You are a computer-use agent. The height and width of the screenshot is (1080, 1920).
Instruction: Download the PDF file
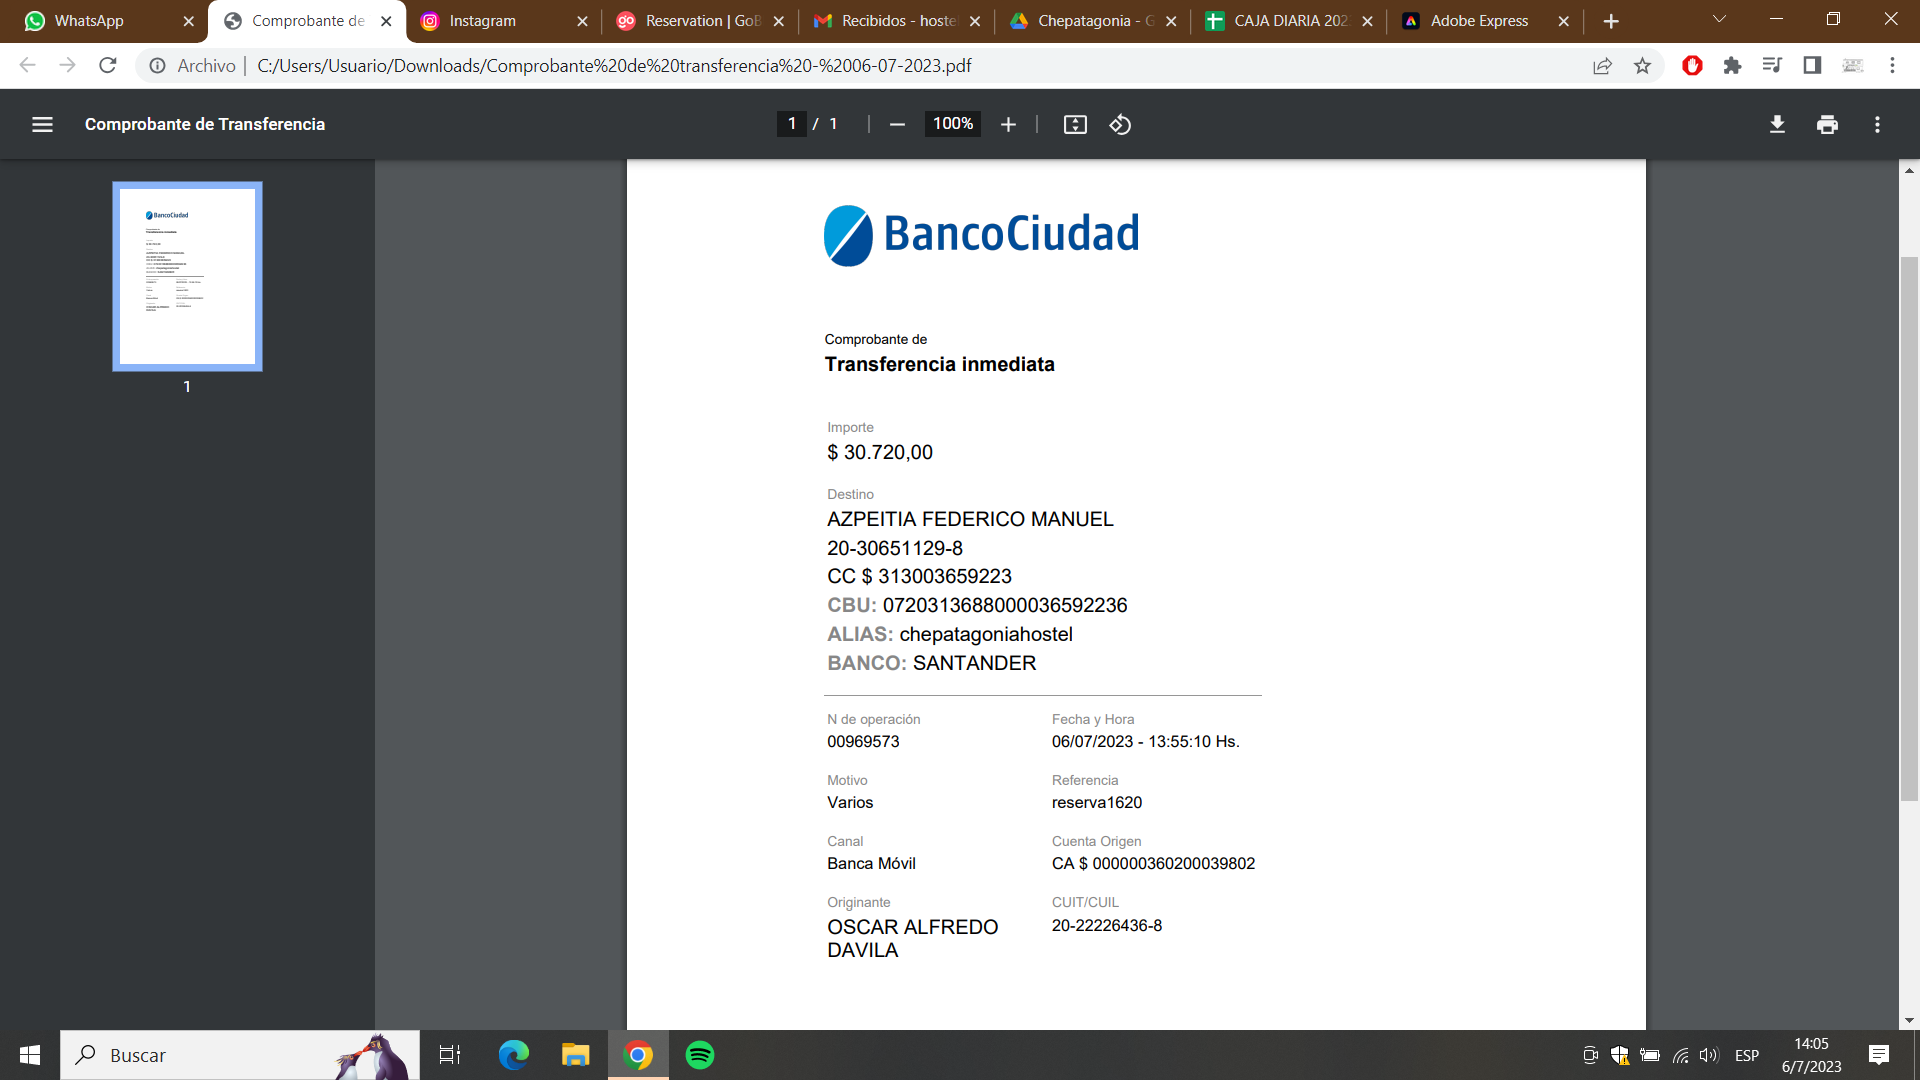coord(1777,124)
